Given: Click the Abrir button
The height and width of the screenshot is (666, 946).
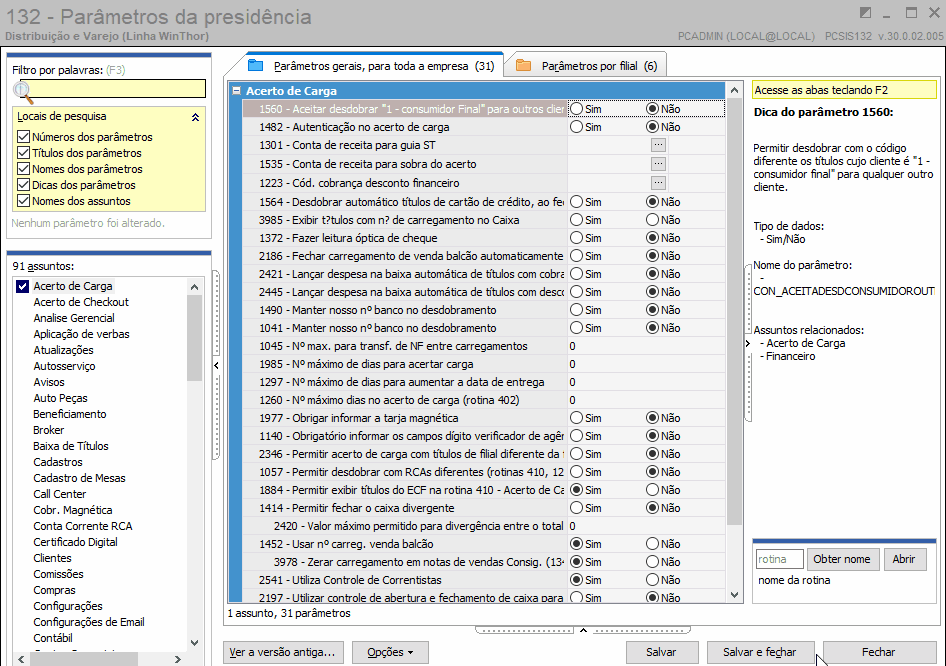Looking at the screenshot, I should (904, 559).
